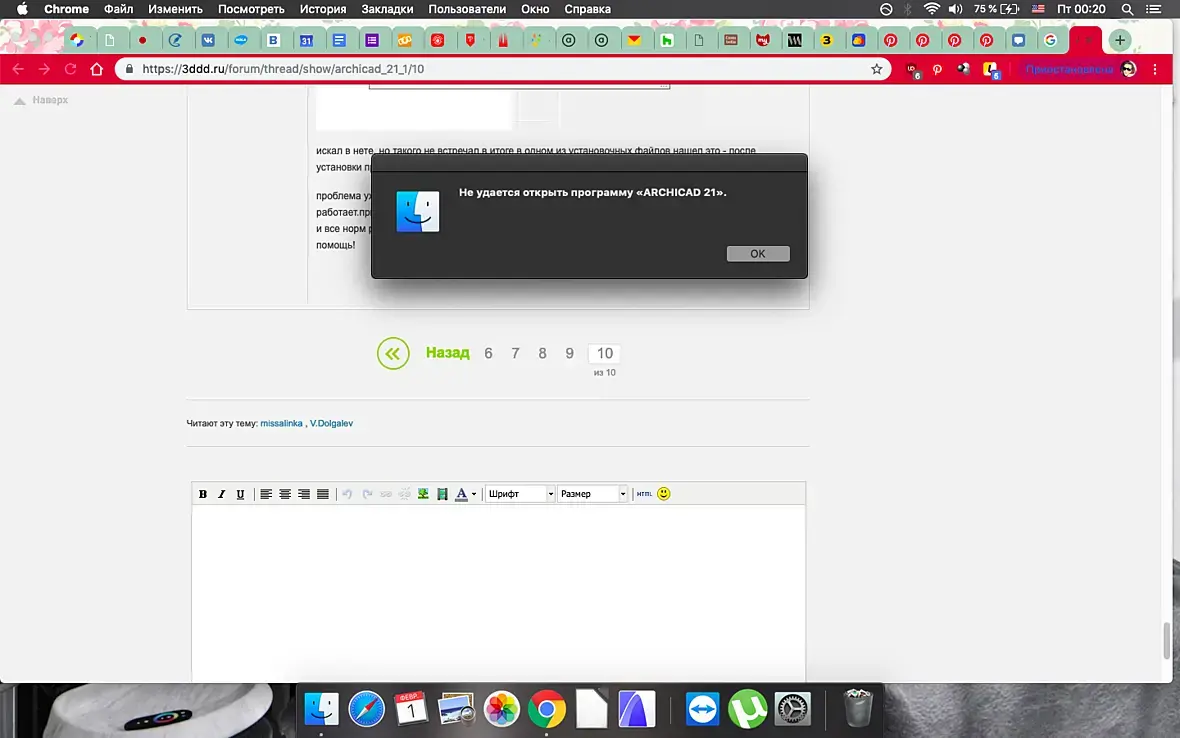This screenshot has width=1180, height=738.
Task: Insert a link in the editor
Action: coord(386,494)
